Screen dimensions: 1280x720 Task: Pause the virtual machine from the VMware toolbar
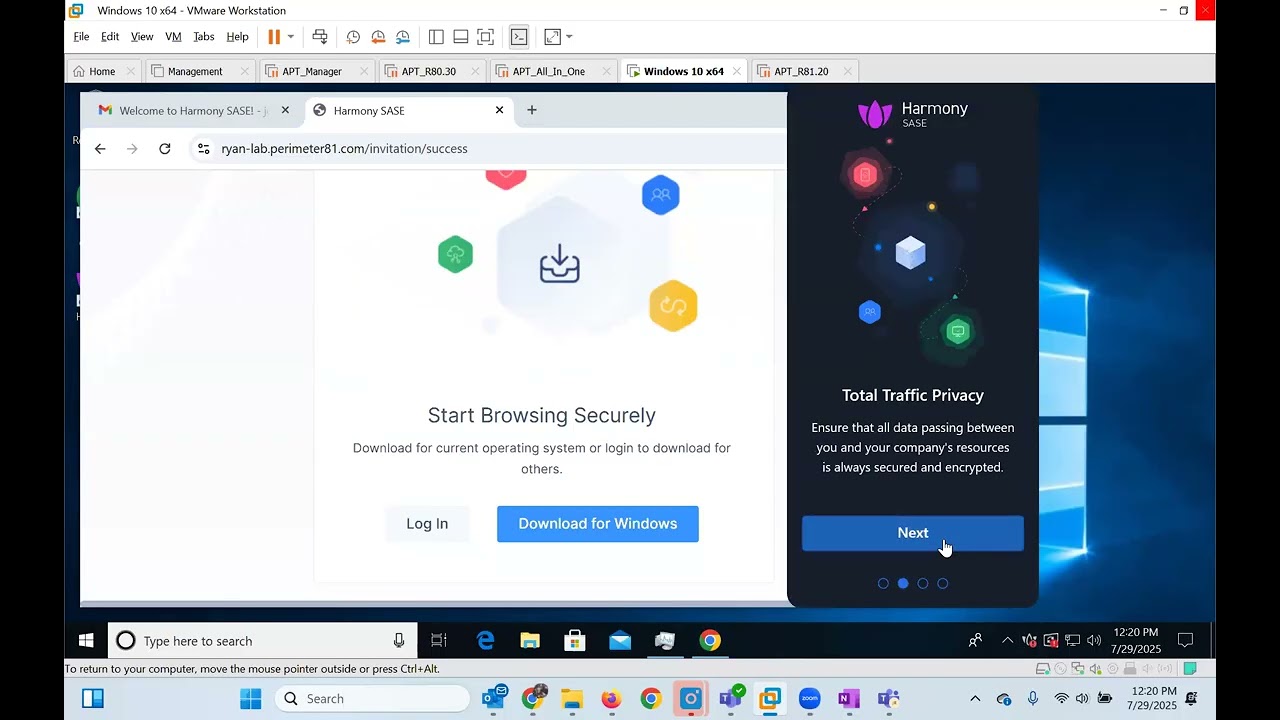pyautogui.click(x=274, y=37)
